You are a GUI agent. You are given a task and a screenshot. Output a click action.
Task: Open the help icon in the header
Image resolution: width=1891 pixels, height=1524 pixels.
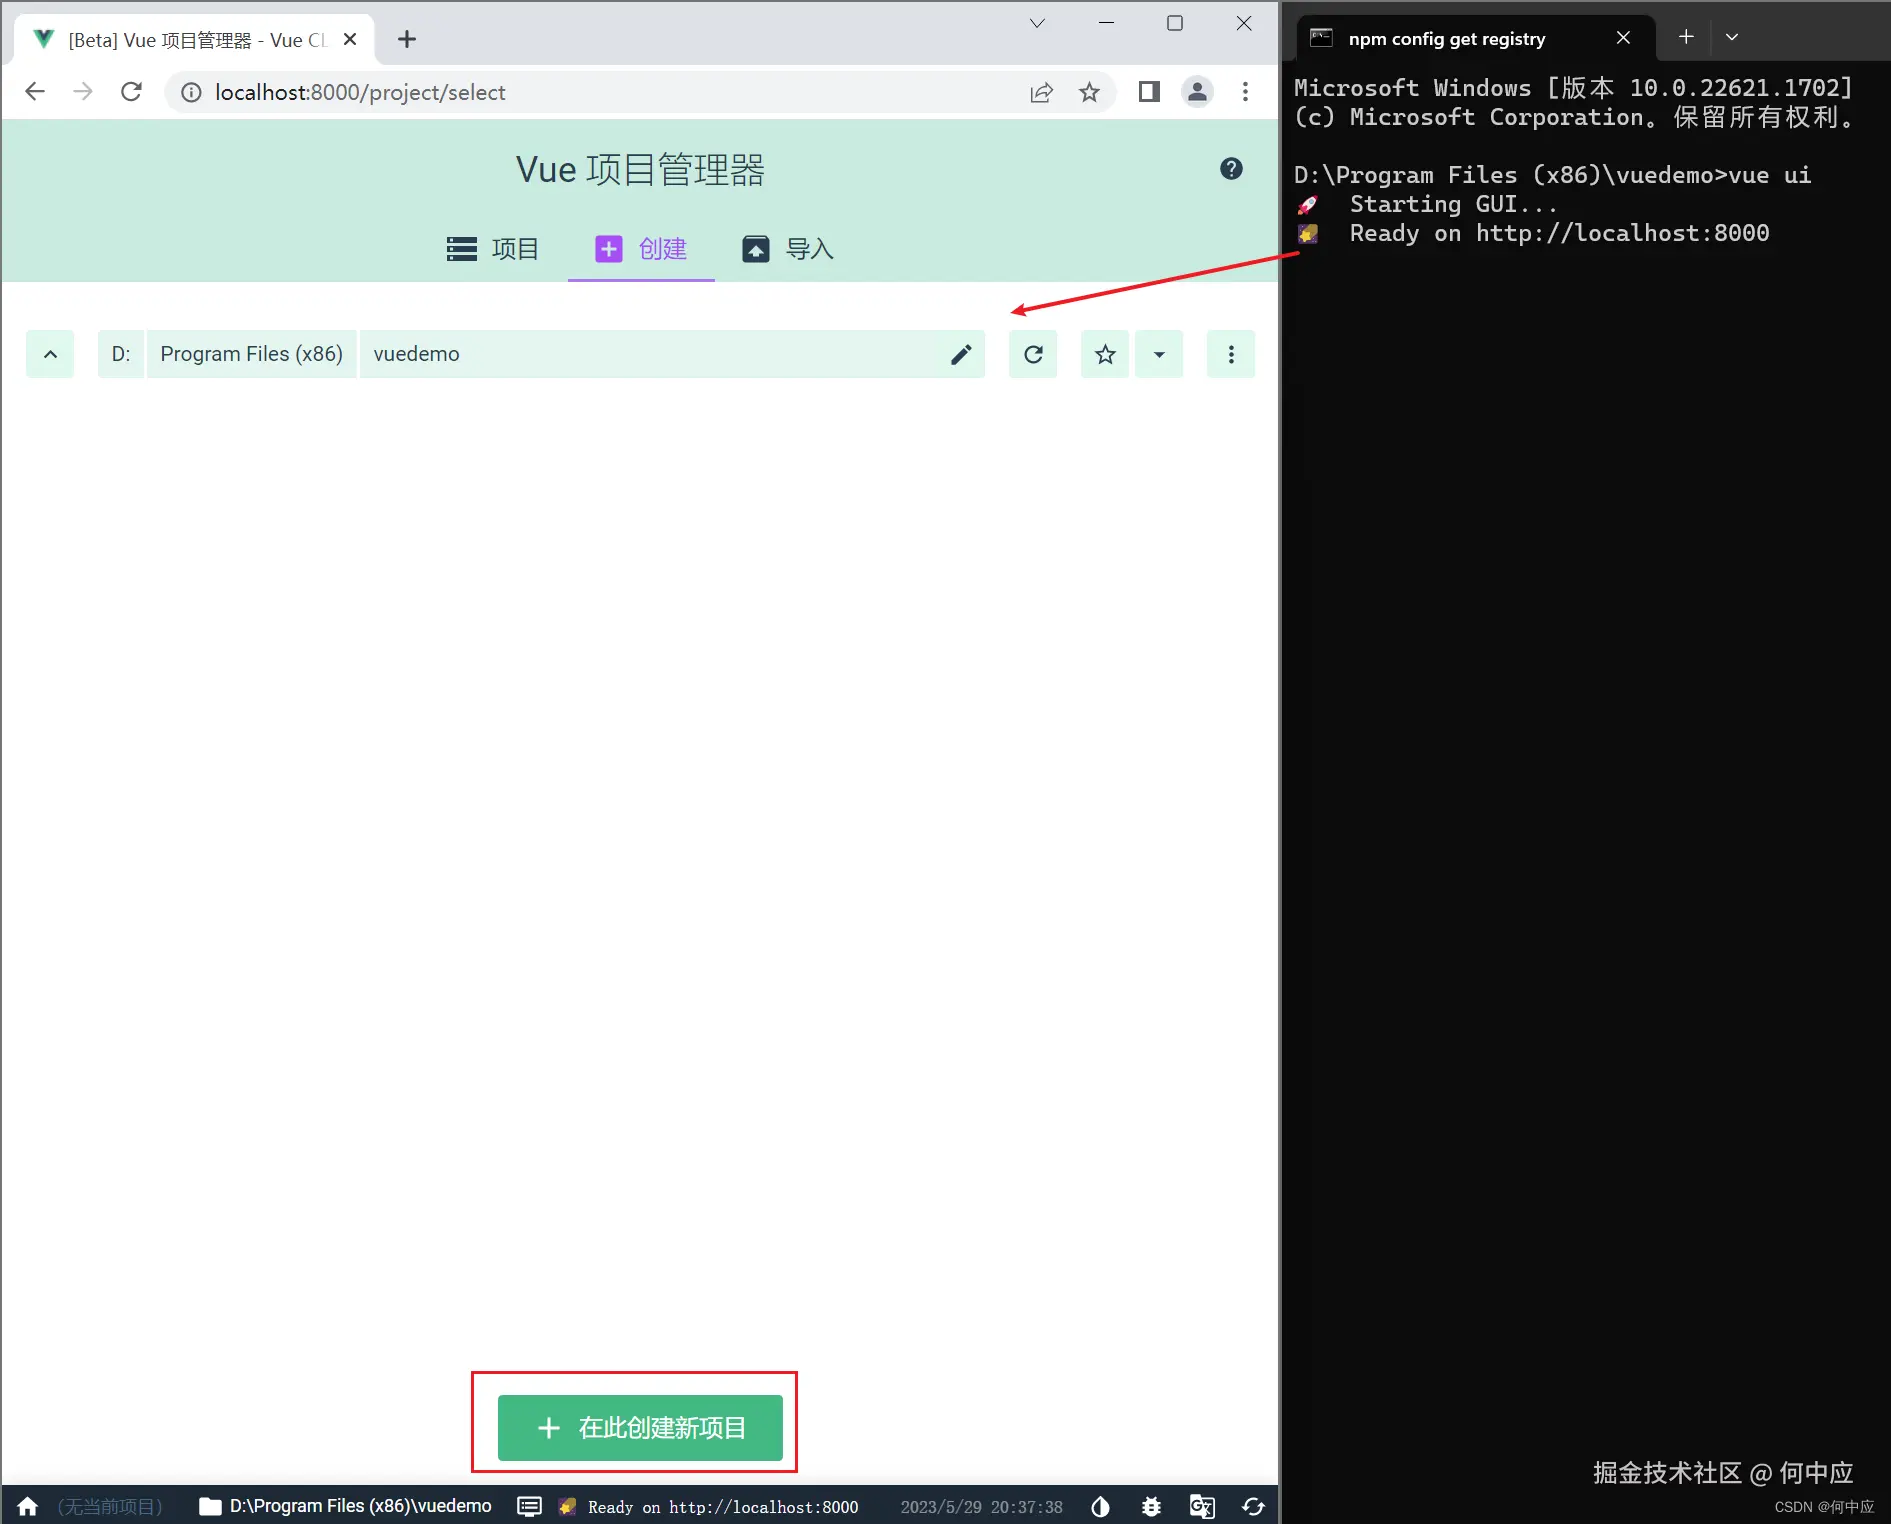[x=1231, y=168]
